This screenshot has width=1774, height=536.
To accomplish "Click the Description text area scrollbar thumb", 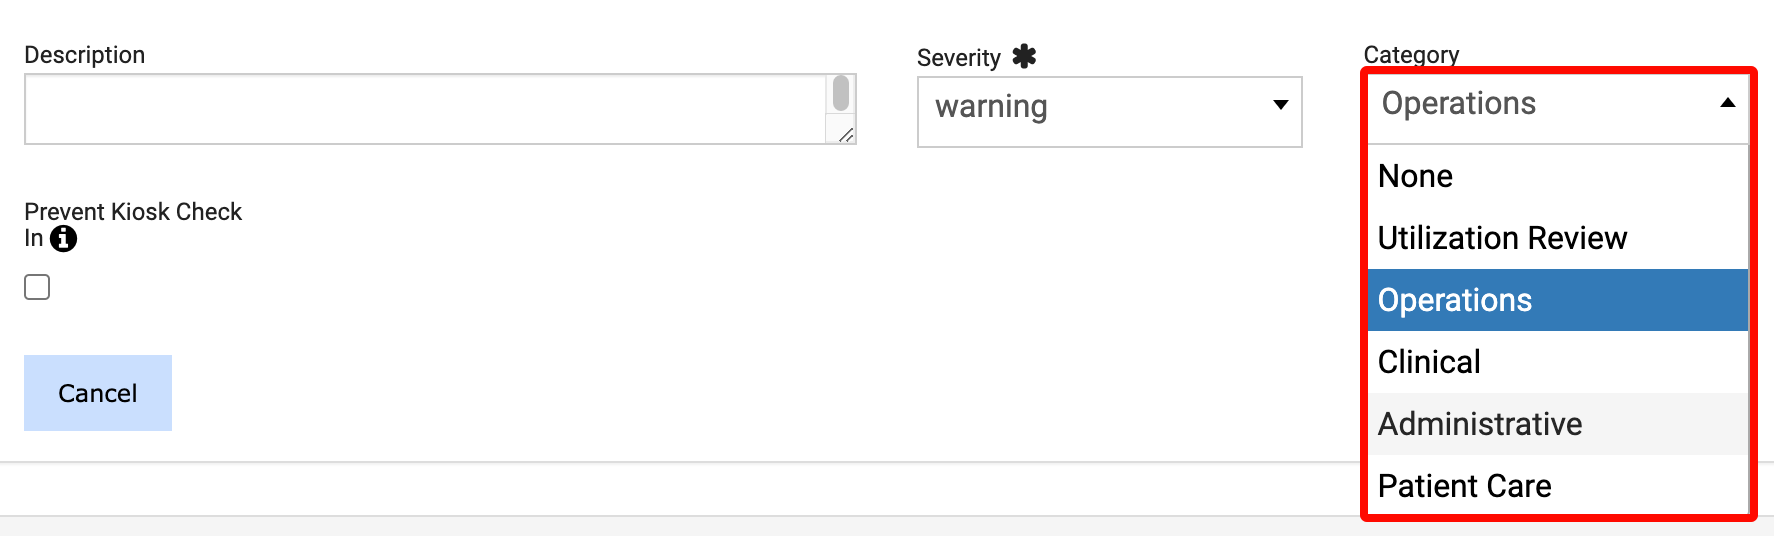I will [x=841, y=93].
